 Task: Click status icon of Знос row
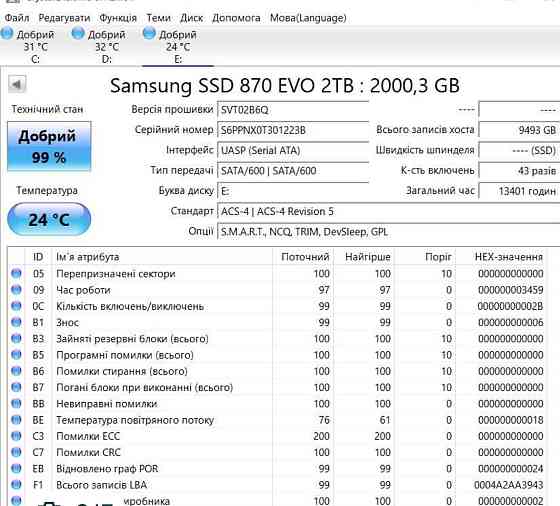point(16,322)
